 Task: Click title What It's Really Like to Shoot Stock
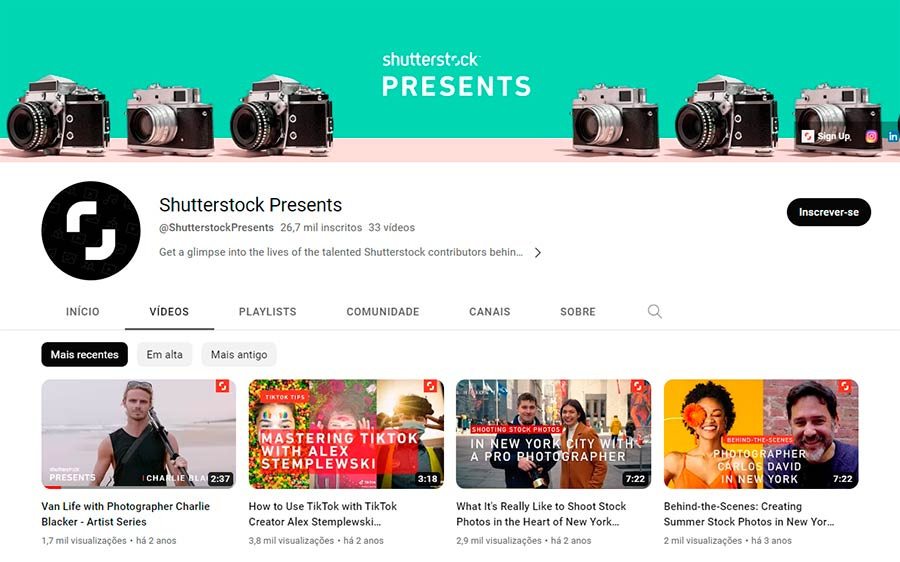tap(541, 514)
